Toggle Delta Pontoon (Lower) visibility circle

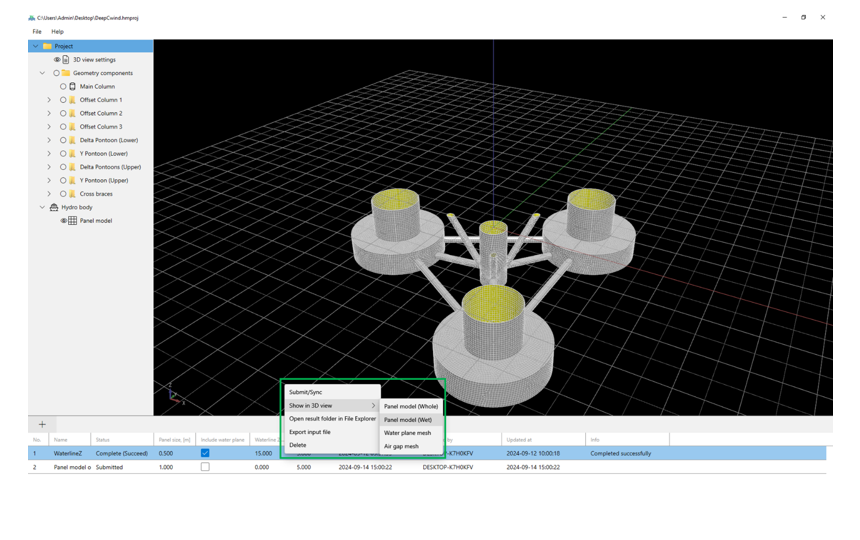[63, 140]
